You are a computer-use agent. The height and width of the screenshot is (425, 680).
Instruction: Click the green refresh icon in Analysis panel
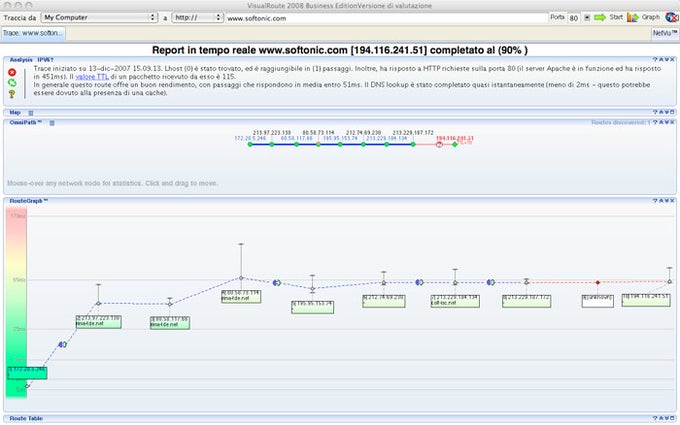[12, 83]
